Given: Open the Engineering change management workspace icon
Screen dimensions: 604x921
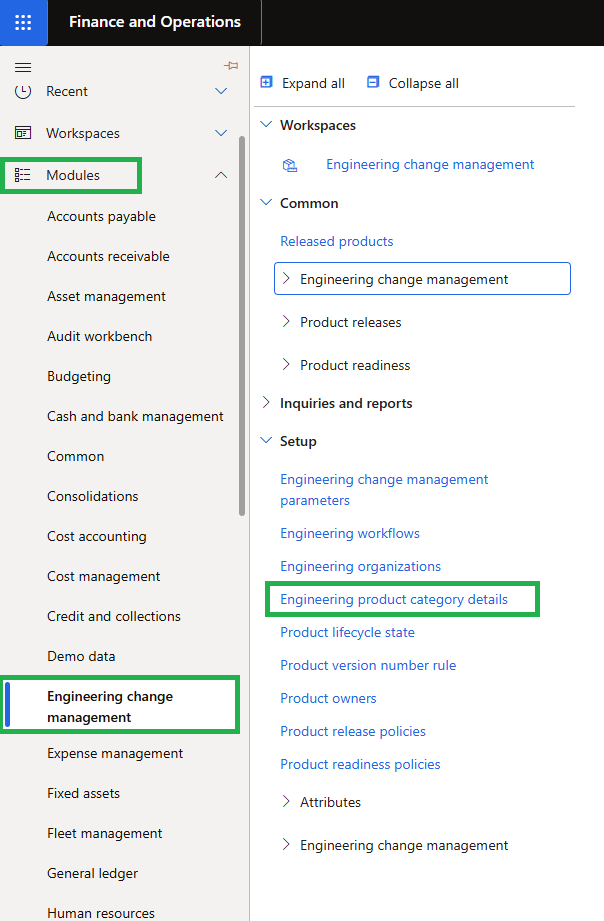Looking at the screenshot, I should 290,164.
